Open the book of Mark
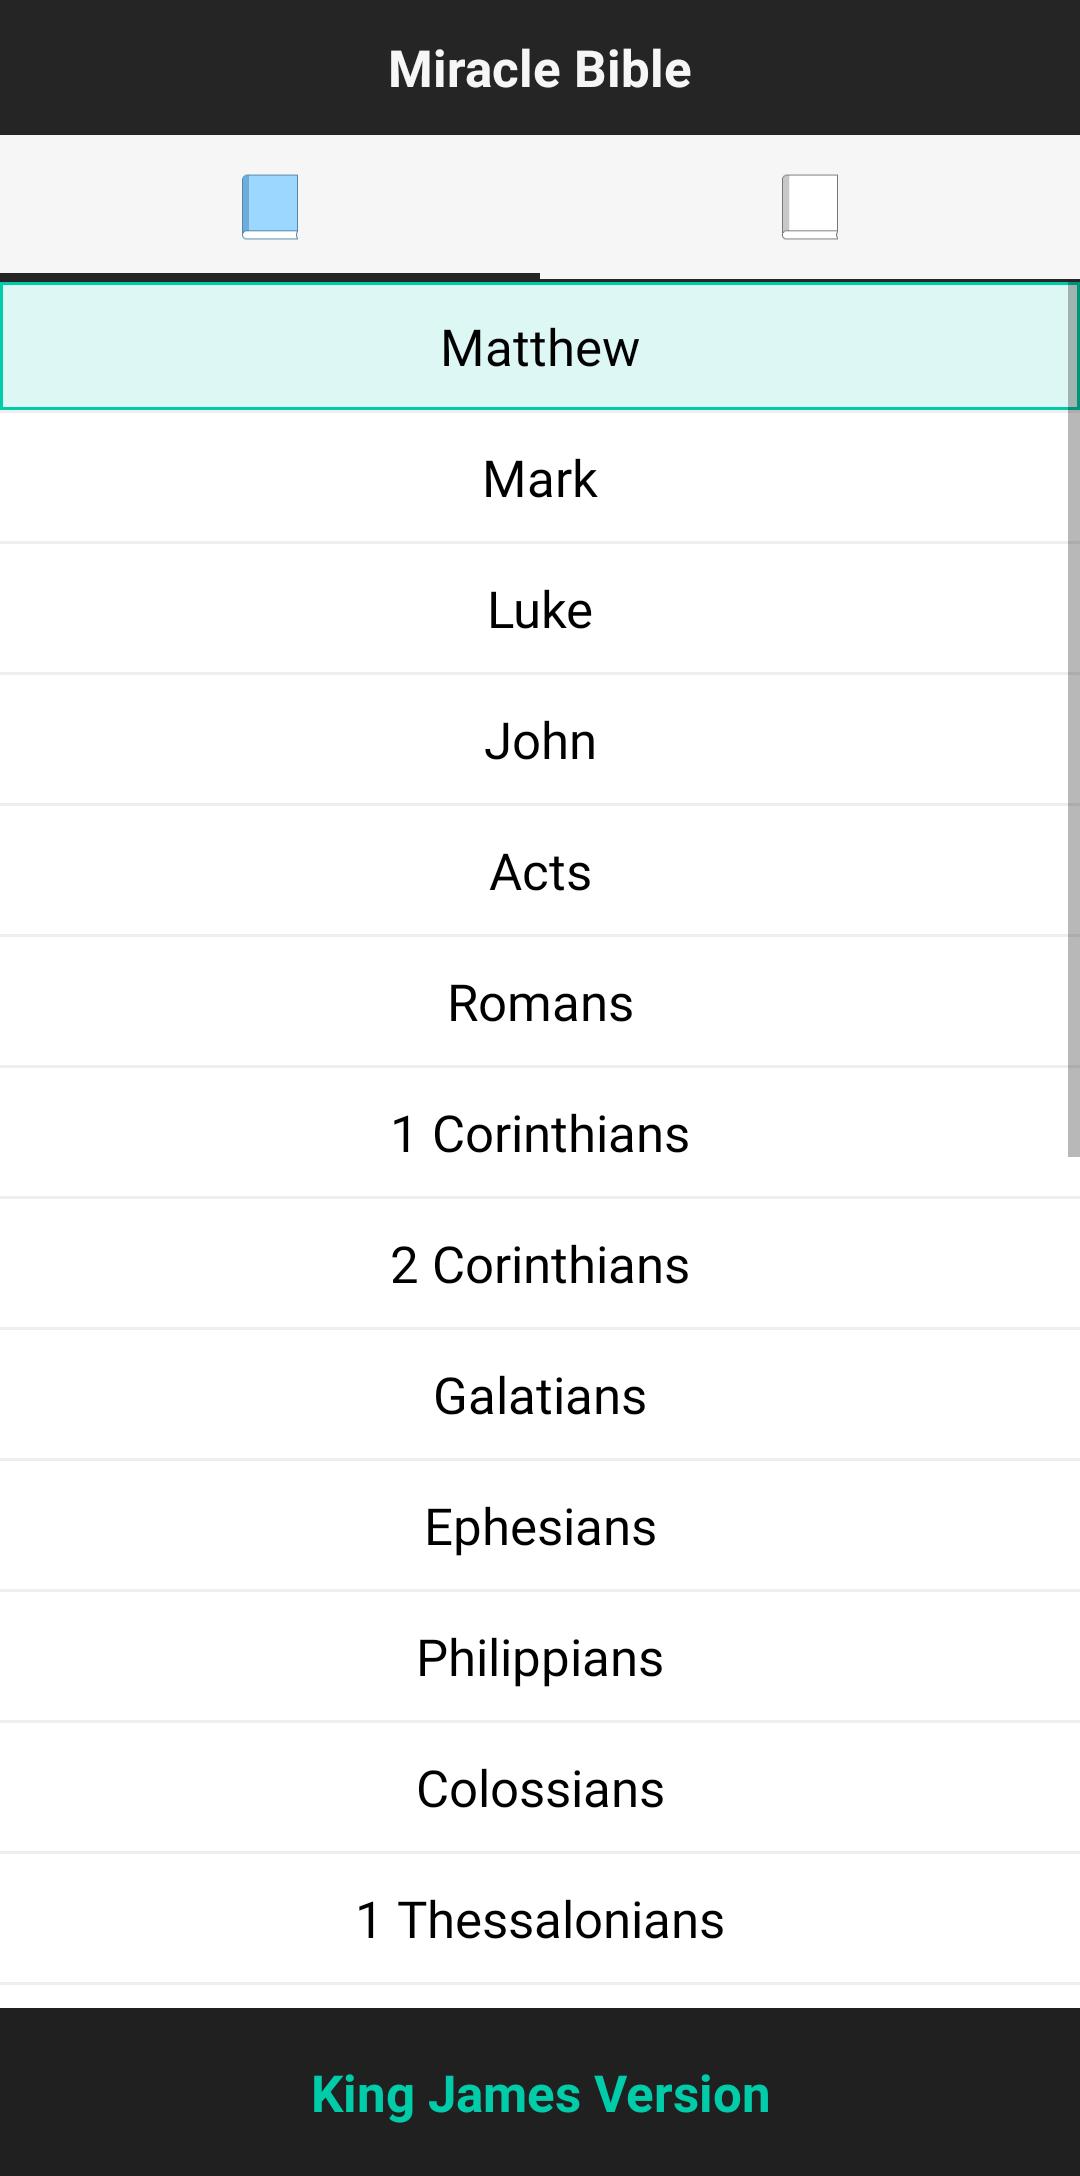Viewport: 1080px width, 2176px height. pos(540,478)
